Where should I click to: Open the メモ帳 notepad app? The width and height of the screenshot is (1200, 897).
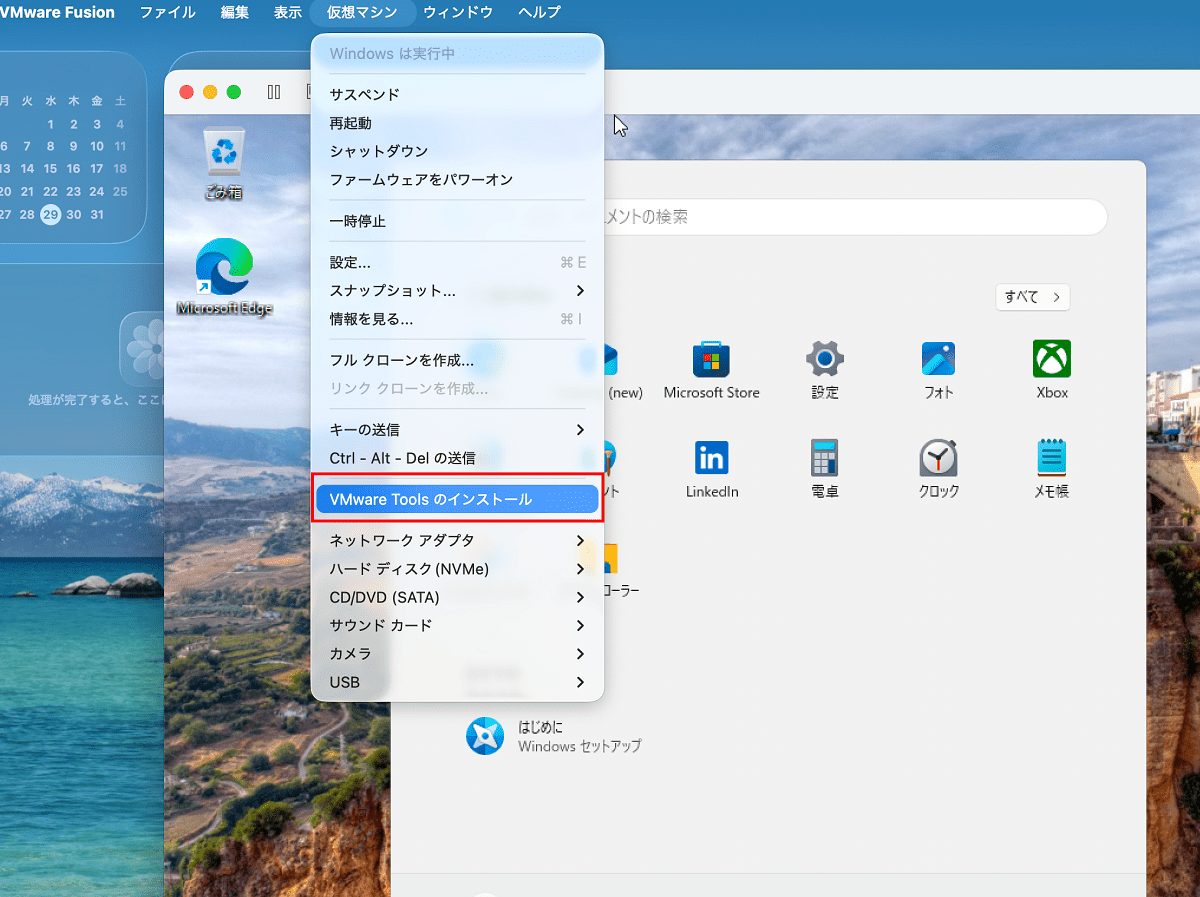coord(1052,469)
